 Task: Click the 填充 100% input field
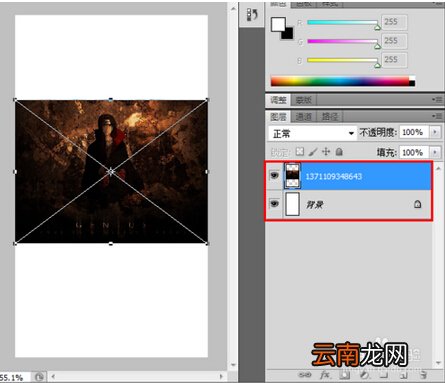tap(414, 152)
